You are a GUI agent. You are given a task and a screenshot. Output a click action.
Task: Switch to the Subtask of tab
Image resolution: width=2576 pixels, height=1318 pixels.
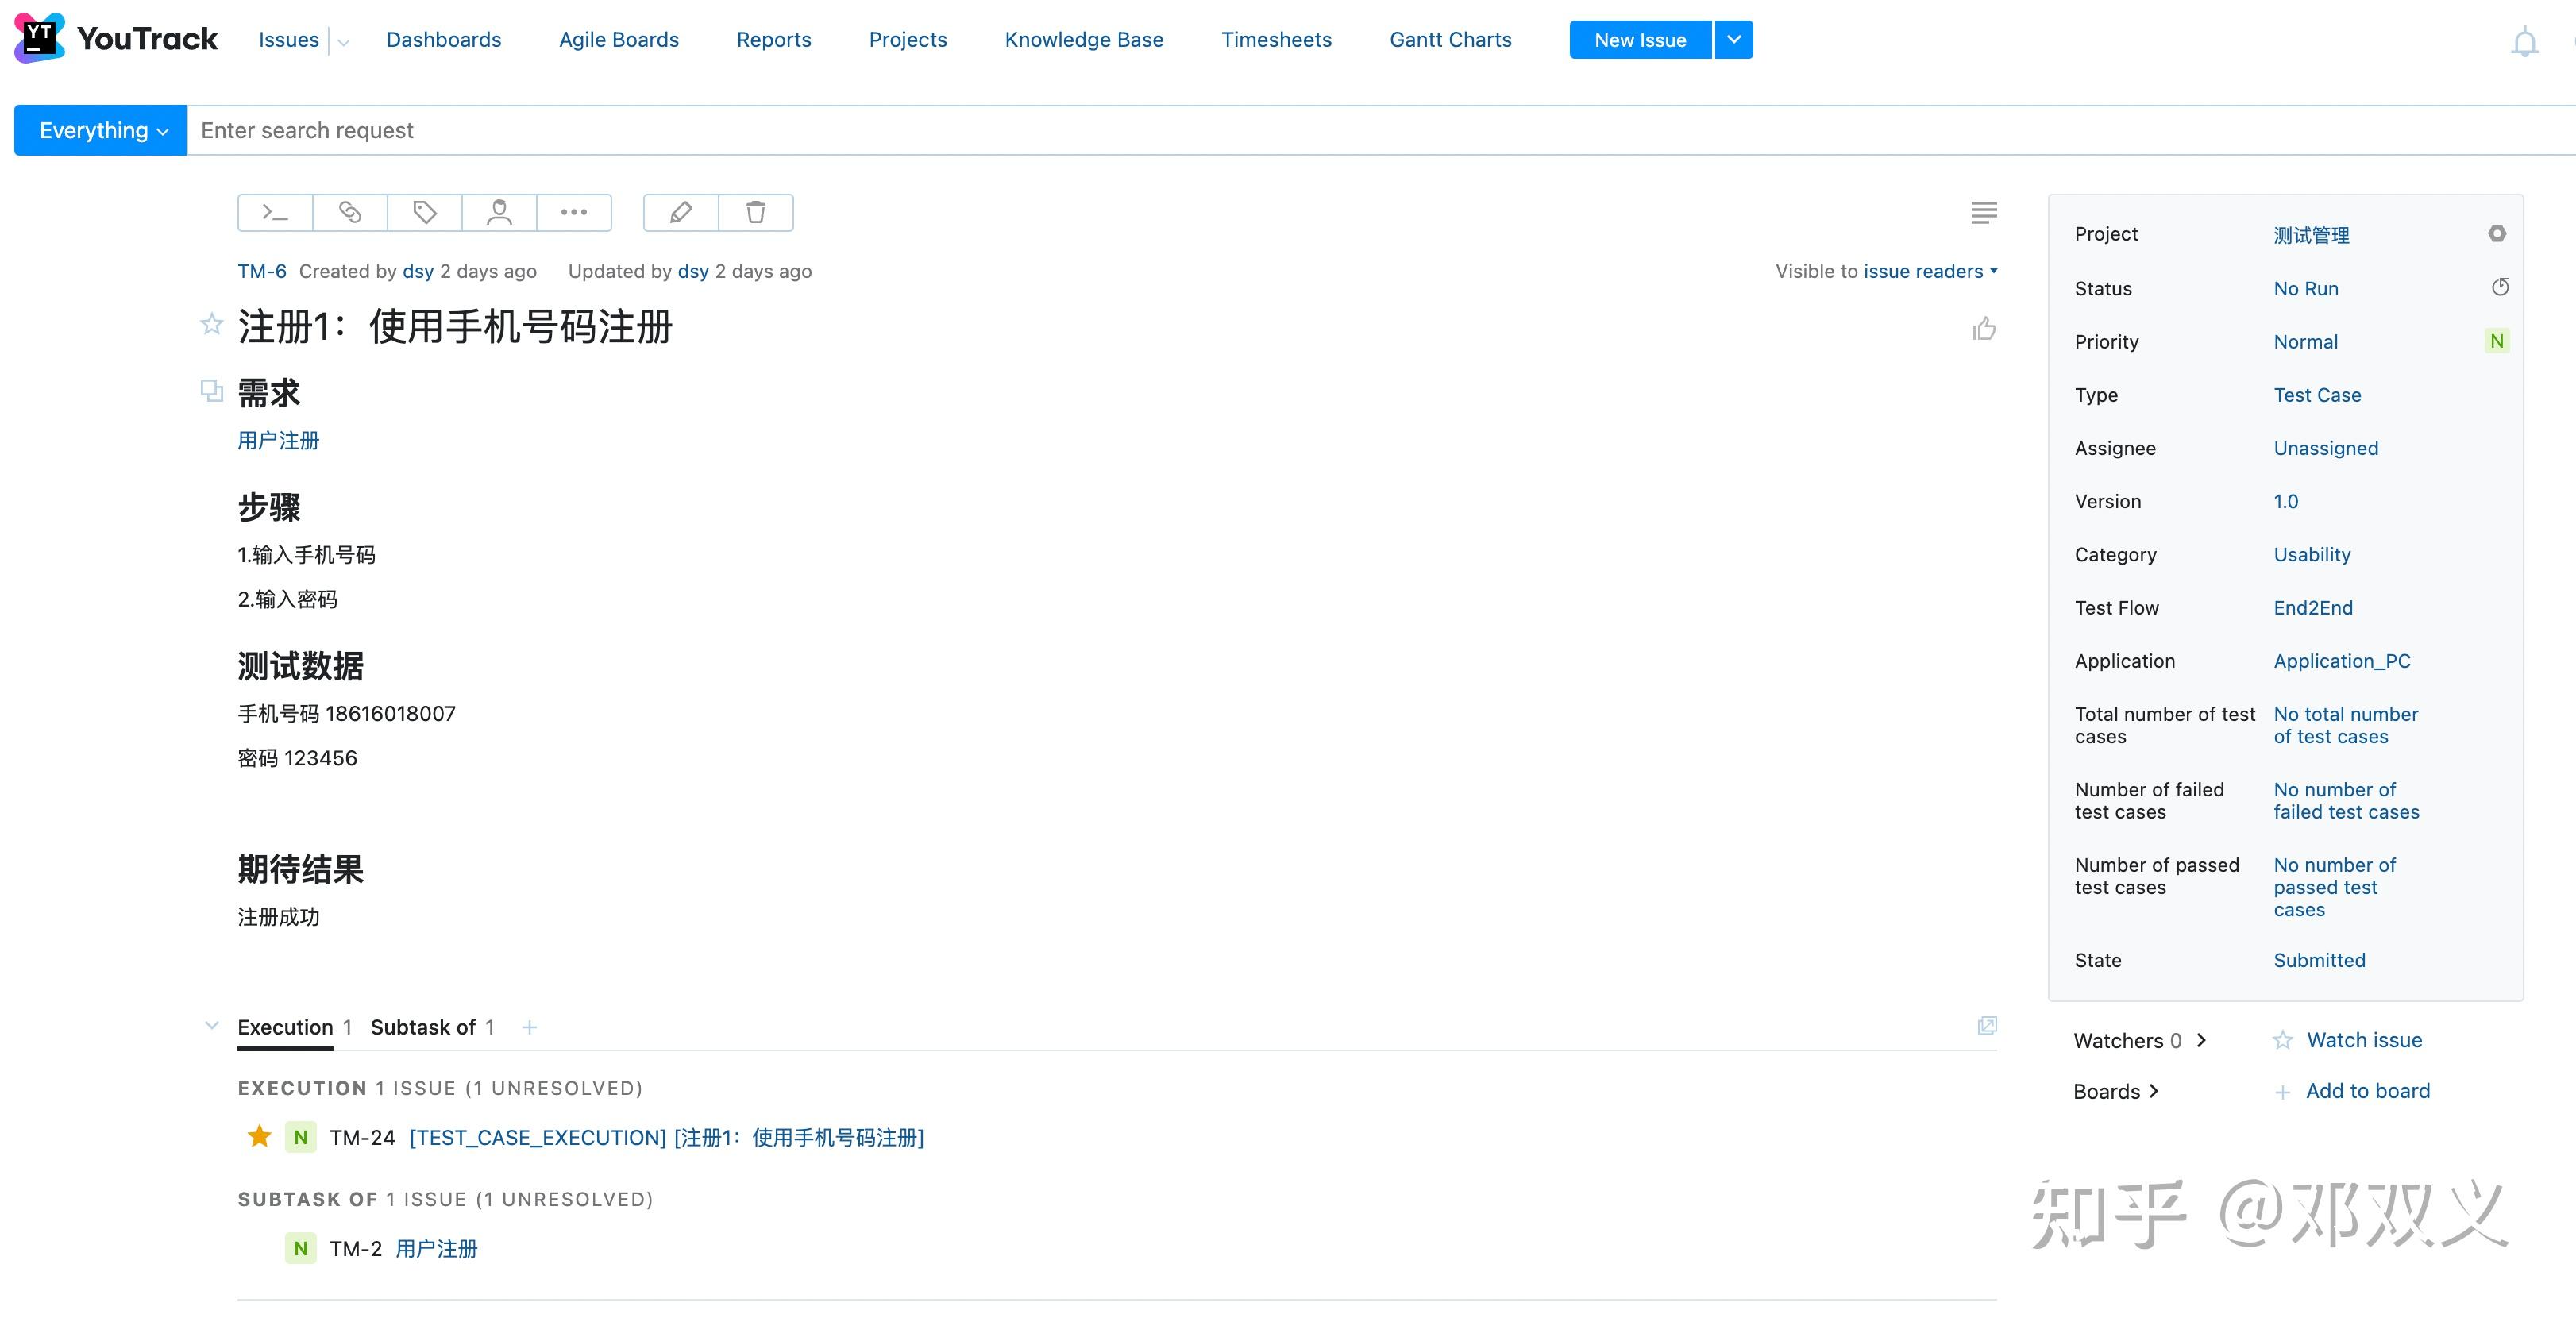pyautogui.click(x=432, y=1026)
